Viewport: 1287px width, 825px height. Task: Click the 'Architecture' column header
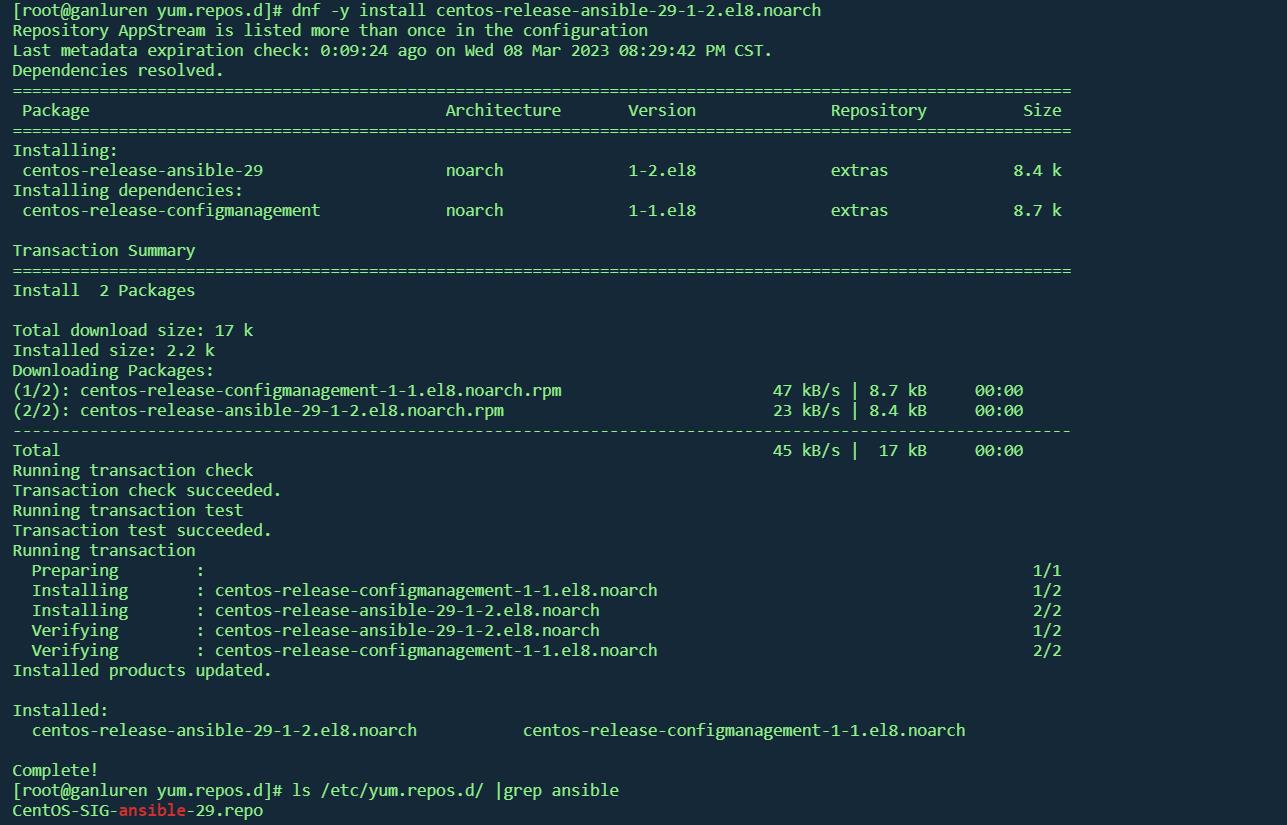pos(503,110)
